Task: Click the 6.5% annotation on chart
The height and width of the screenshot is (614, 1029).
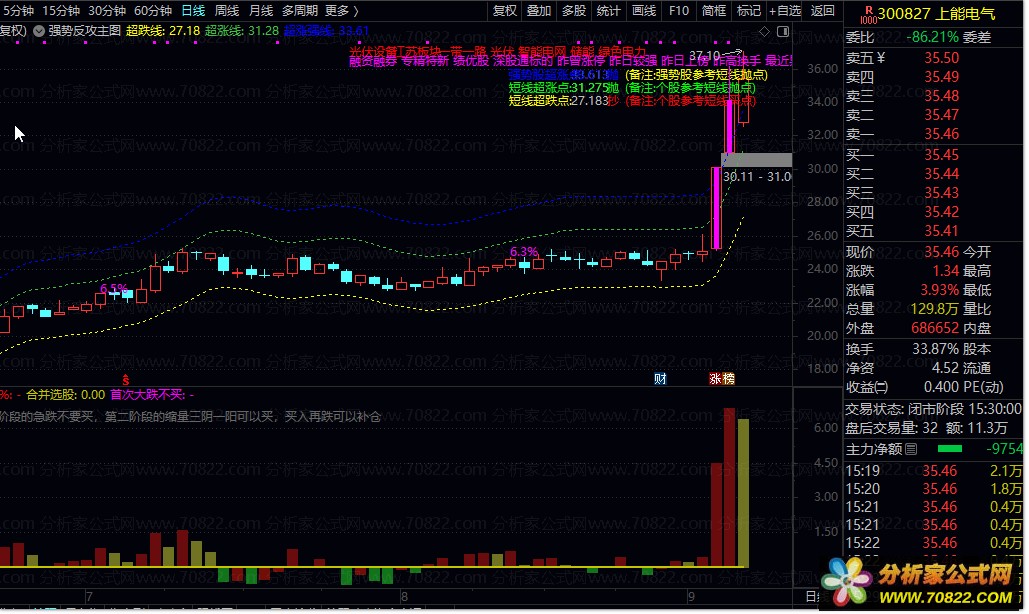Action: (x=114, y=289)
